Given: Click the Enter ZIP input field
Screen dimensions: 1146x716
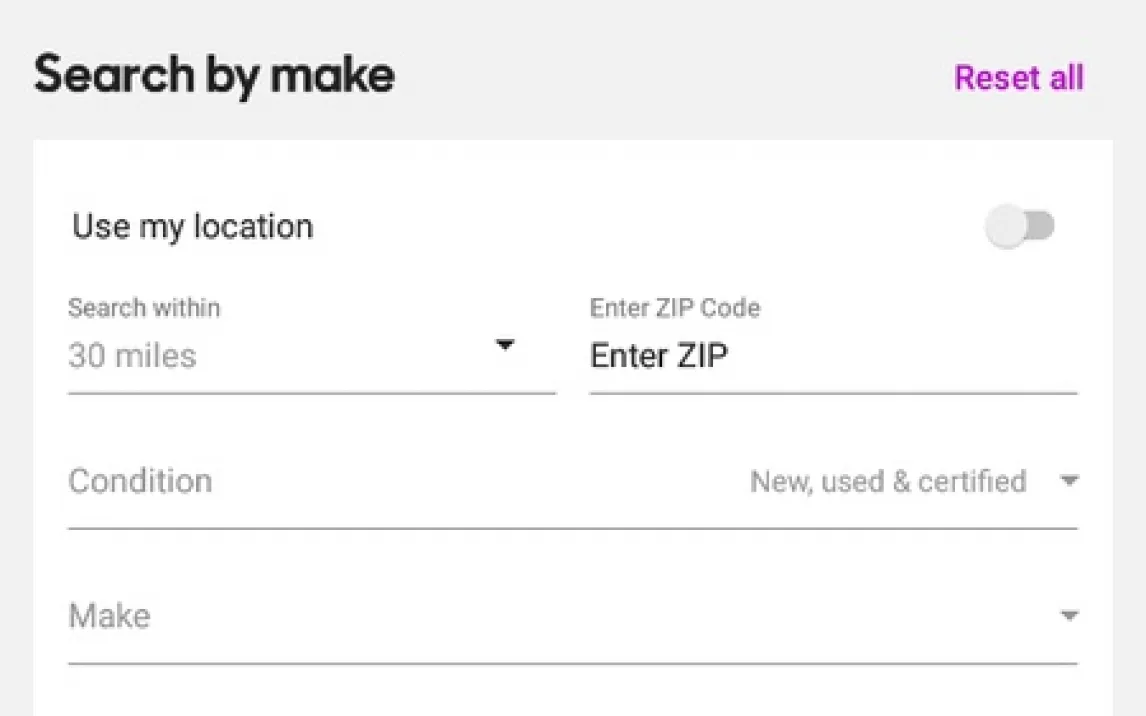Looking at the screenshot, I should 832,356.
